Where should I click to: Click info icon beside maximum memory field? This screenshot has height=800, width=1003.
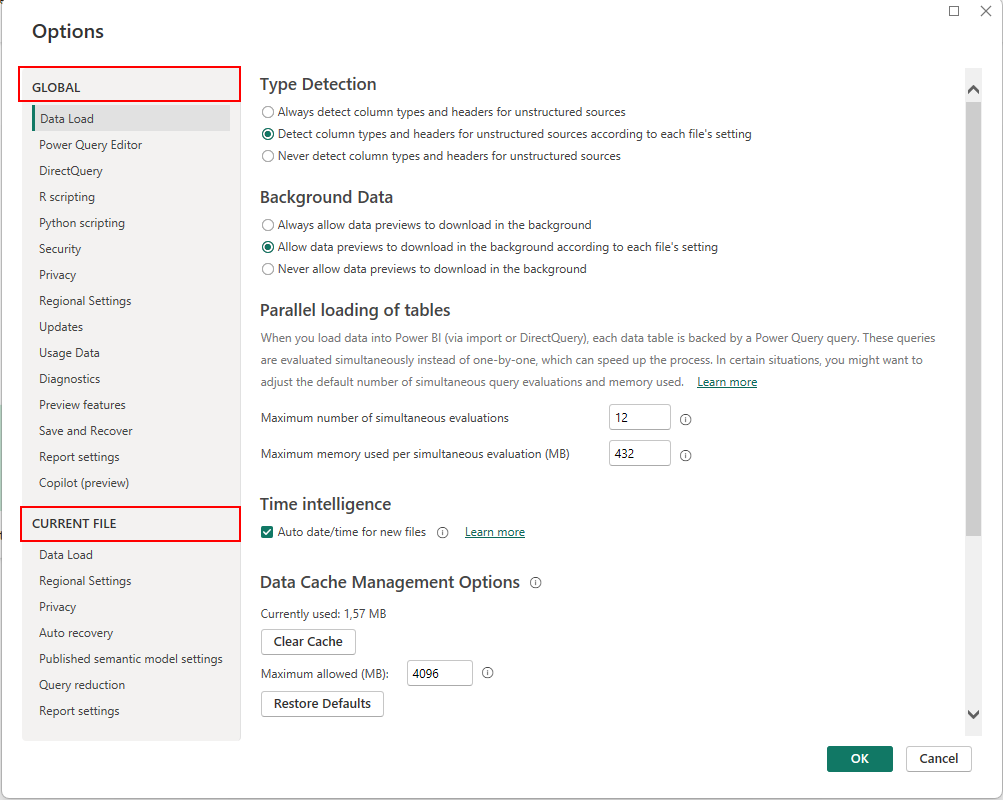[685, 455]
